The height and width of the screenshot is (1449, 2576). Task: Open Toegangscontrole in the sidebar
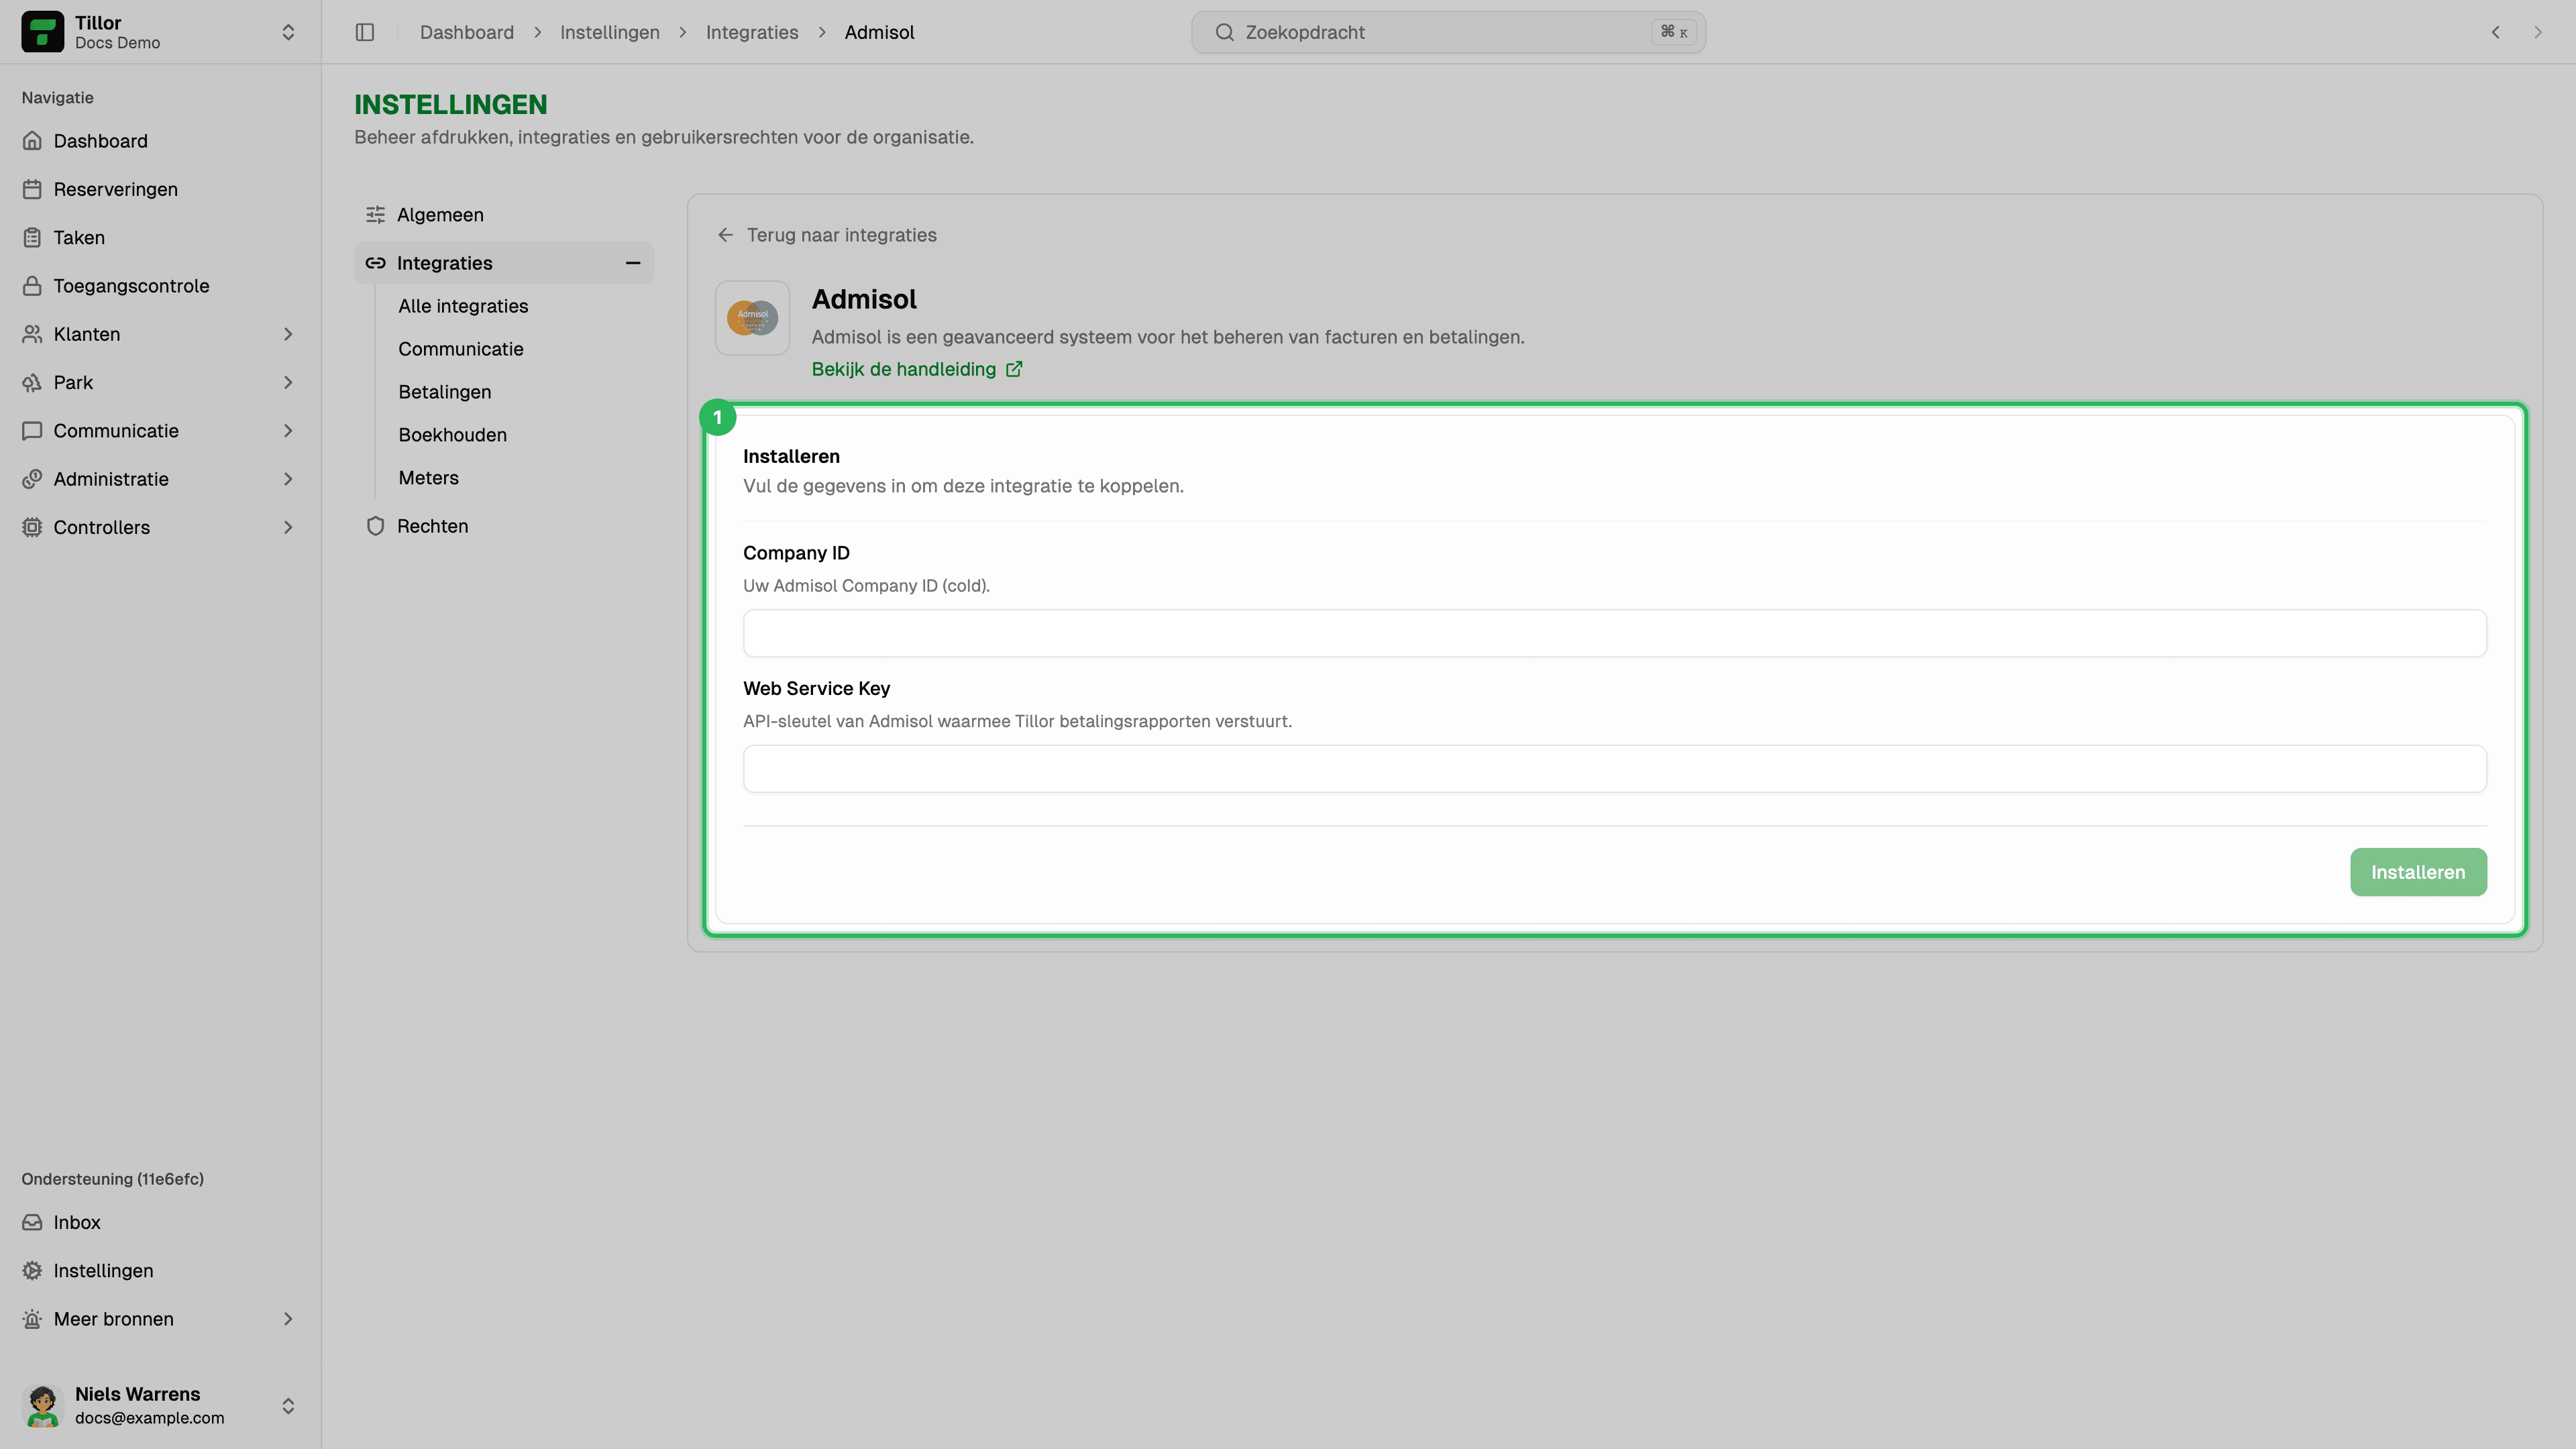[160, 286]
